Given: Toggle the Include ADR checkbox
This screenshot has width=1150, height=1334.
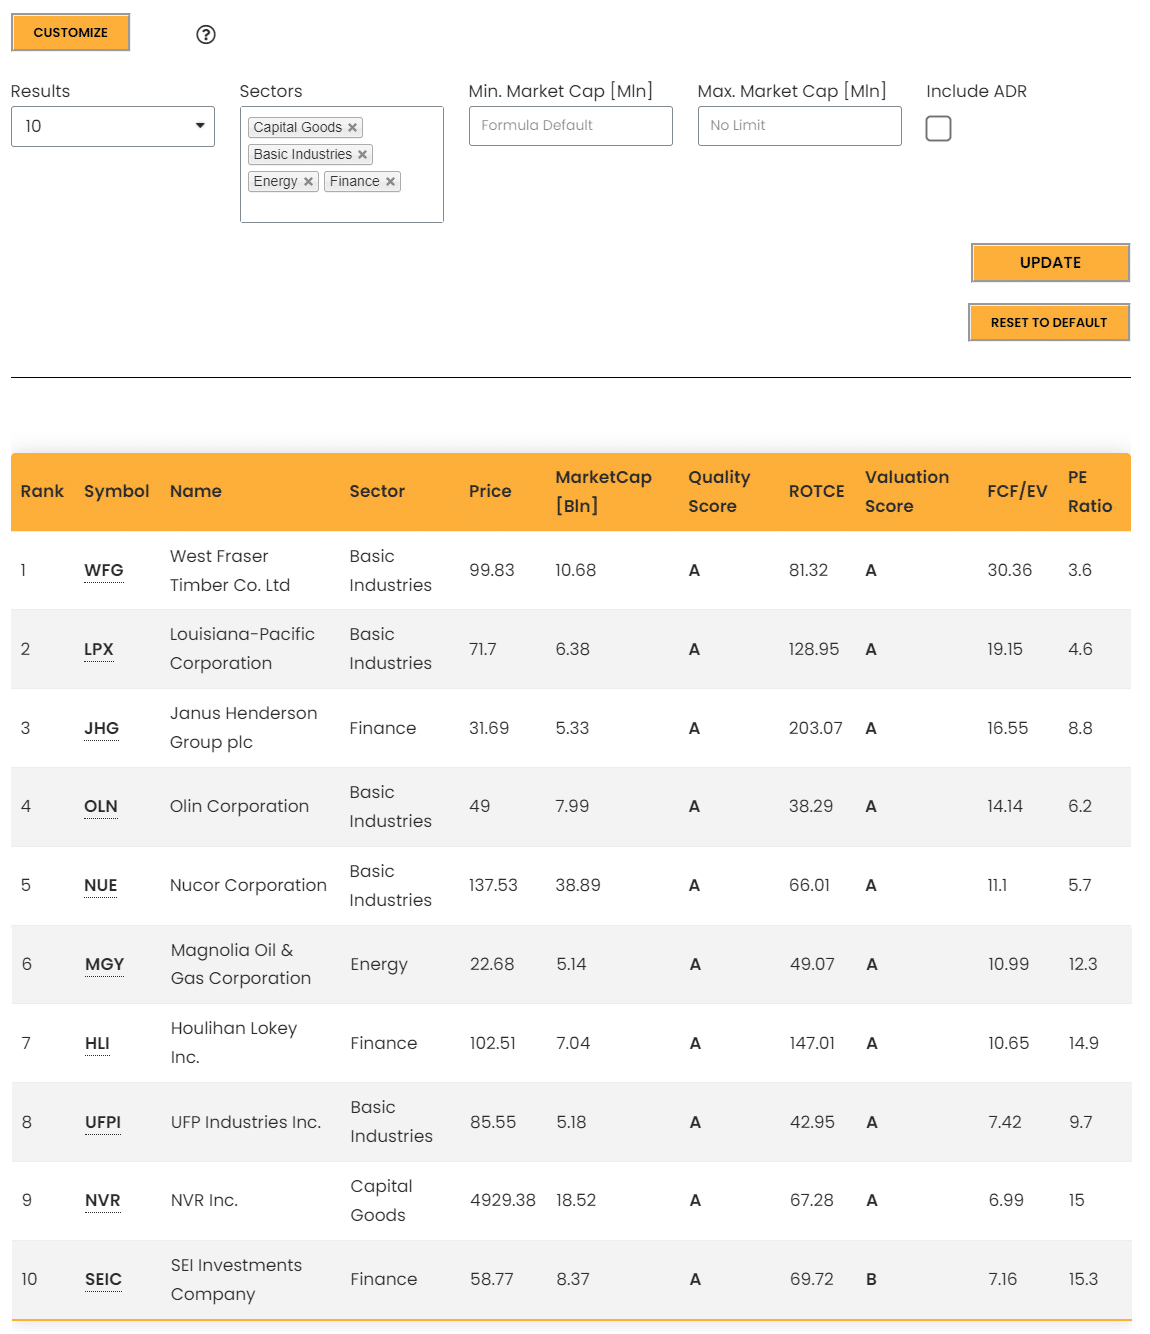Looking at the screenshot, I should click(x=938, y=128).
